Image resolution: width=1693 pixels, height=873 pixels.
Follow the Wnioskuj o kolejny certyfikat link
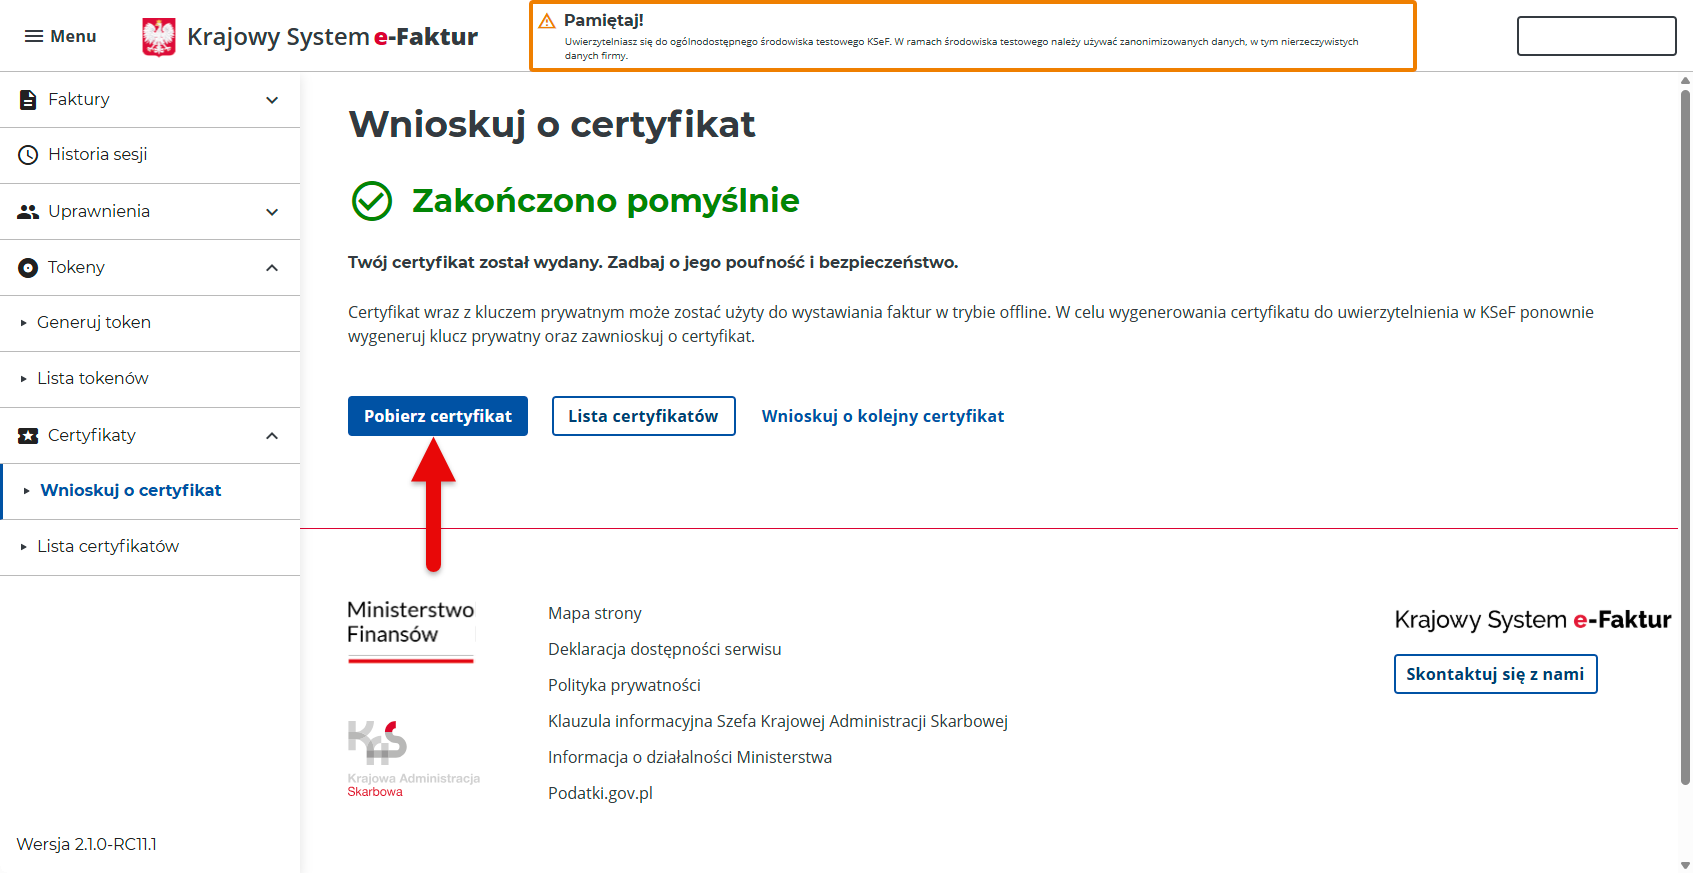point(882,416)
